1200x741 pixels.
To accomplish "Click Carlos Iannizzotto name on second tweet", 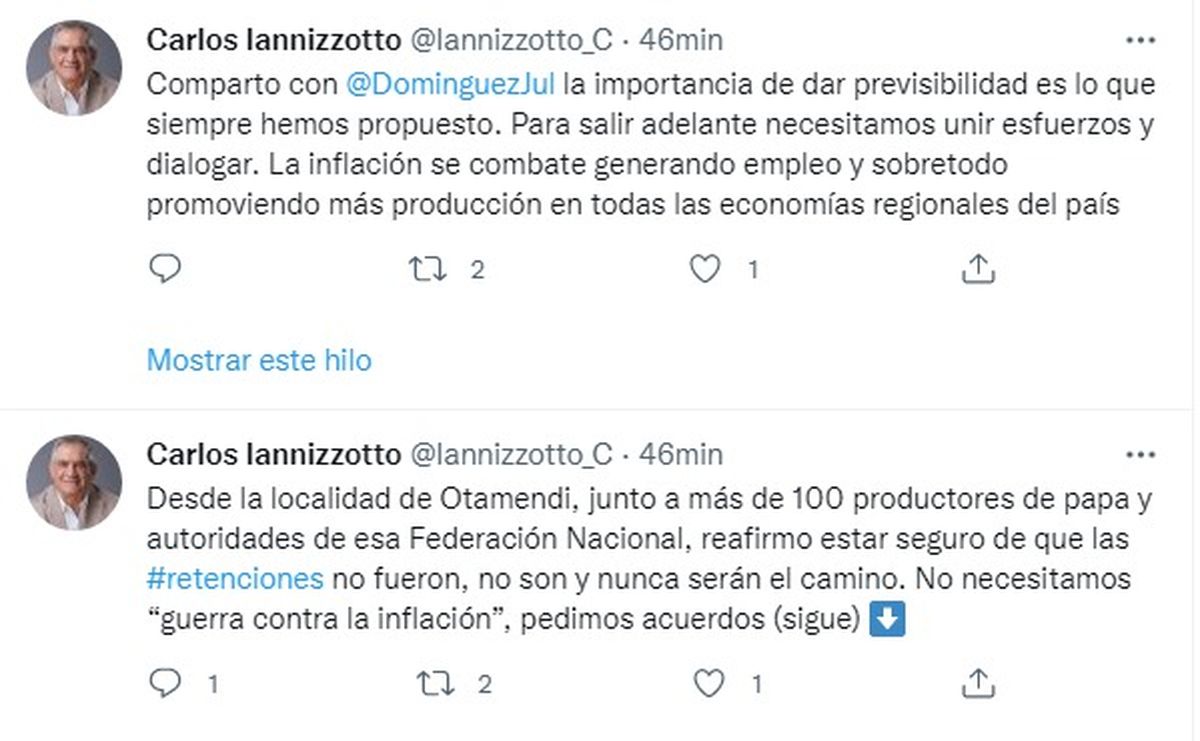I will pyautogui.click(x=273, y=454).
